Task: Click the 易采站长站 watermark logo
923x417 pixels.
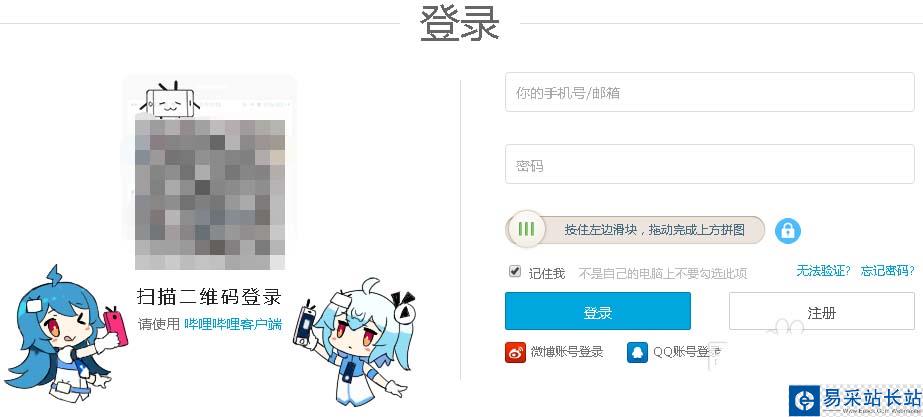Action: pos(855,401)
